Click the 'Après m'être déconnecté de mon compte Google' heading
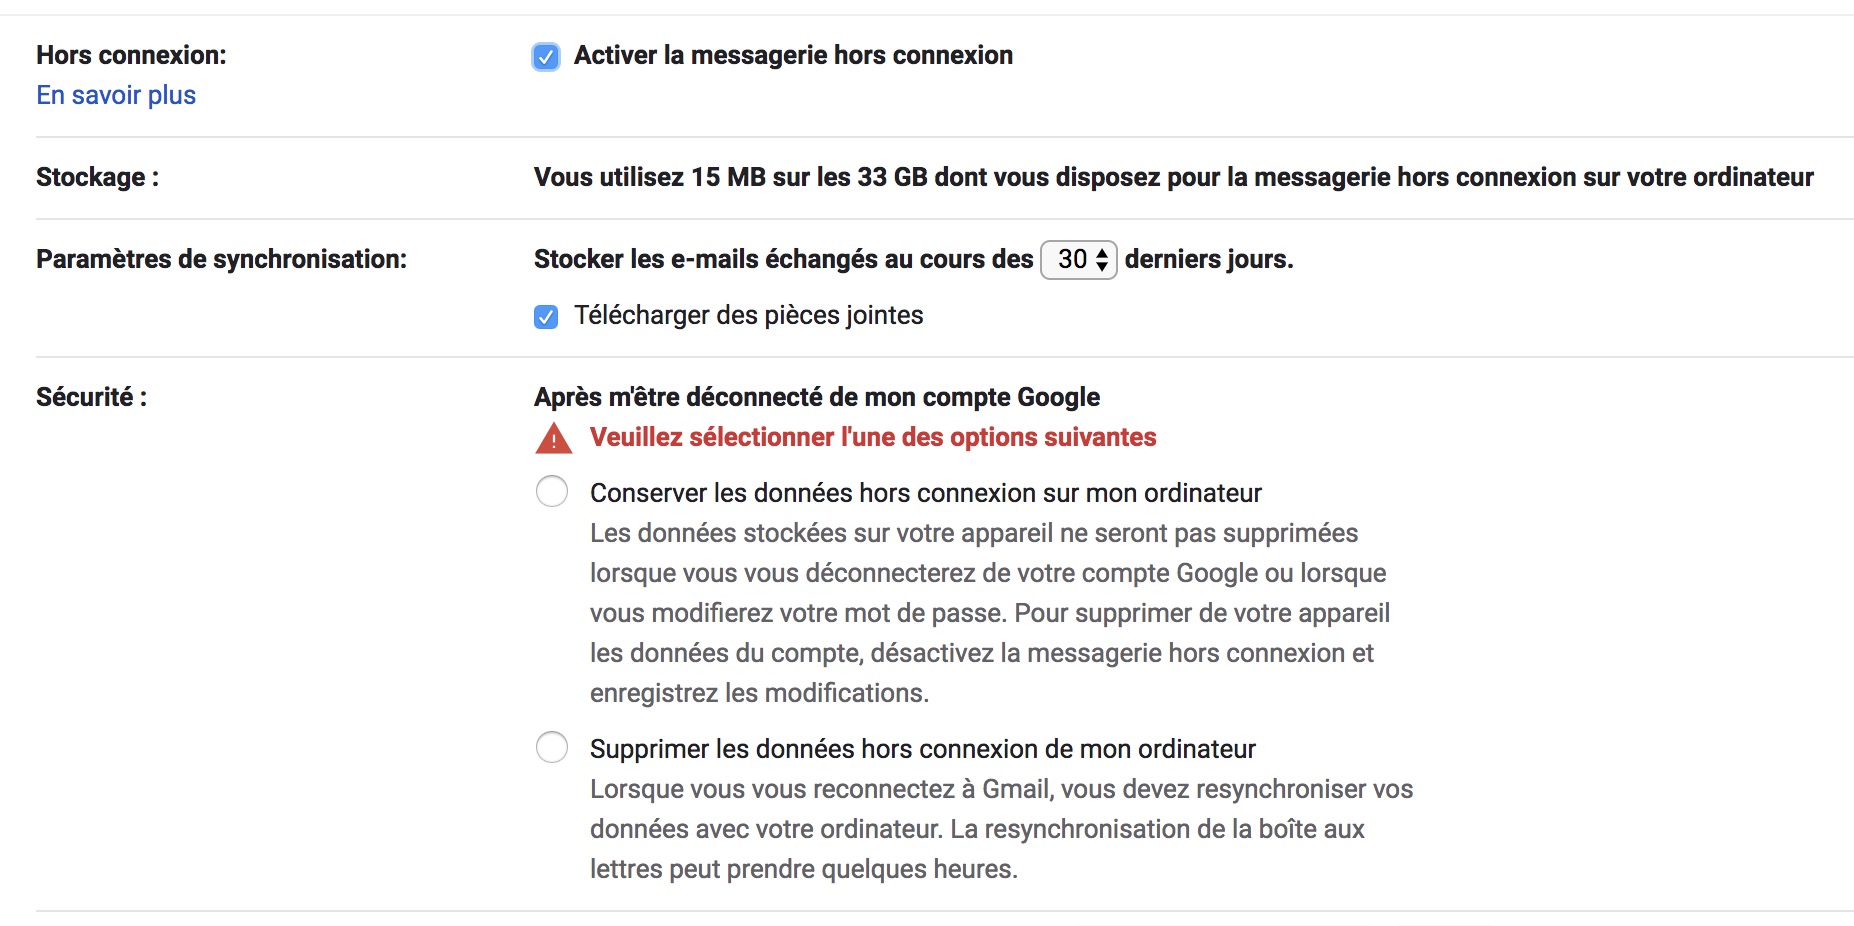The image size is (1854, 926). coord(816,398)
